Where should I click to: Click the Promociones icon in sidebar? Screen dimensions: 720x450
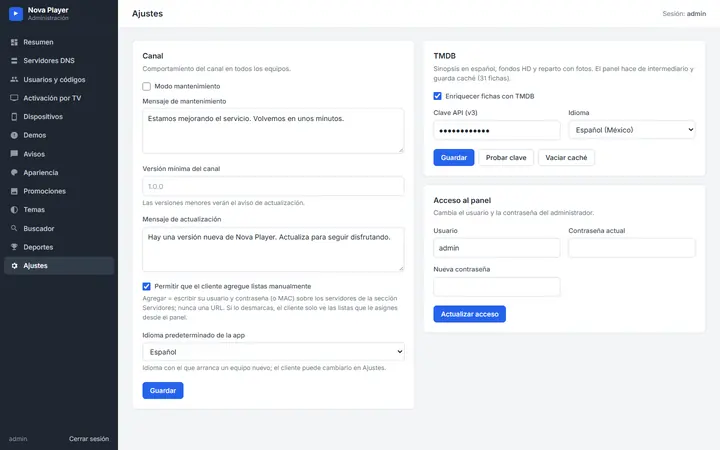click(14, 191)
